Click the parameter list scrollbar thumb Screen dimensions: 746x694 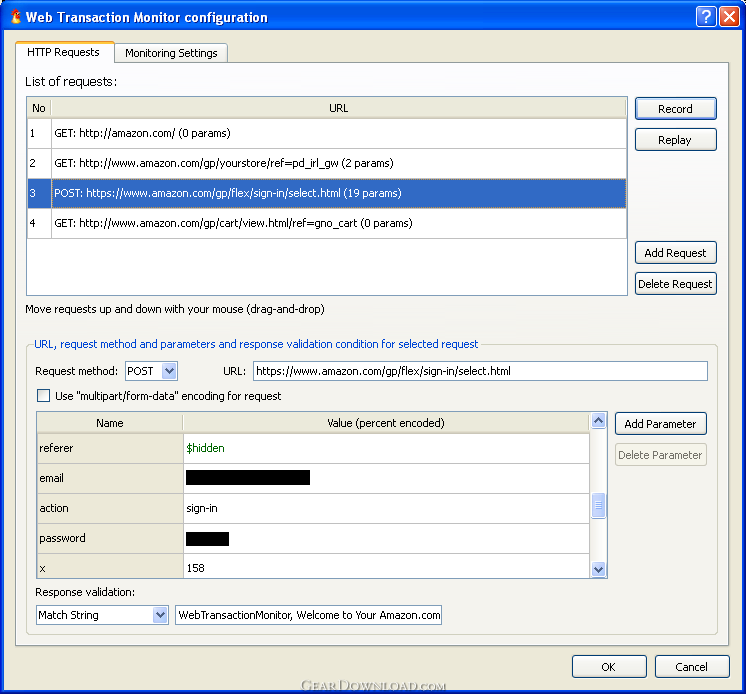click(x=599, y=505)
